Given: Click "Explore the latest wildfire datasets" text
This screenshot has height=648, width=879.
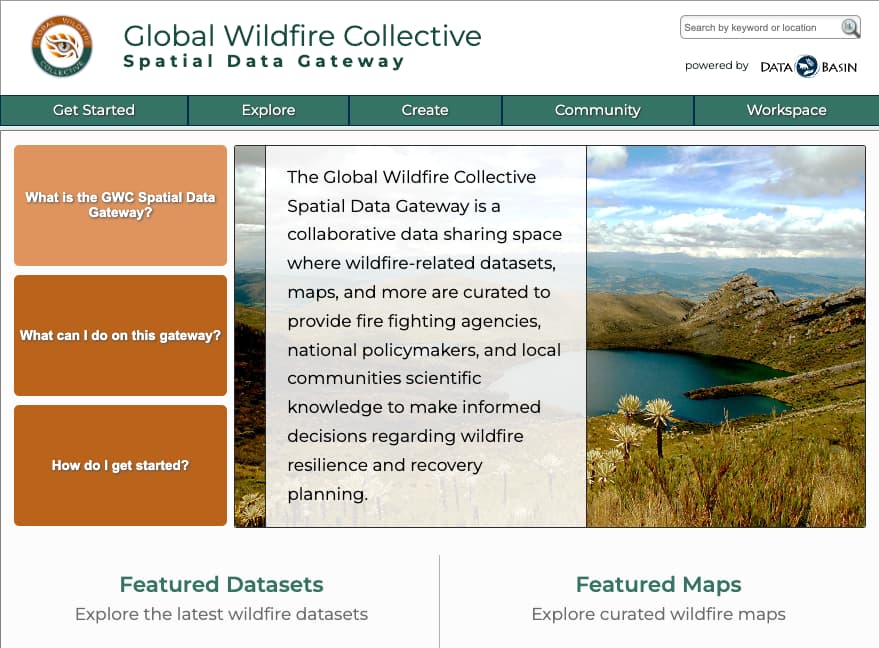Looking at the screenshot, I should pyautogui.click(x=221, y=614).
